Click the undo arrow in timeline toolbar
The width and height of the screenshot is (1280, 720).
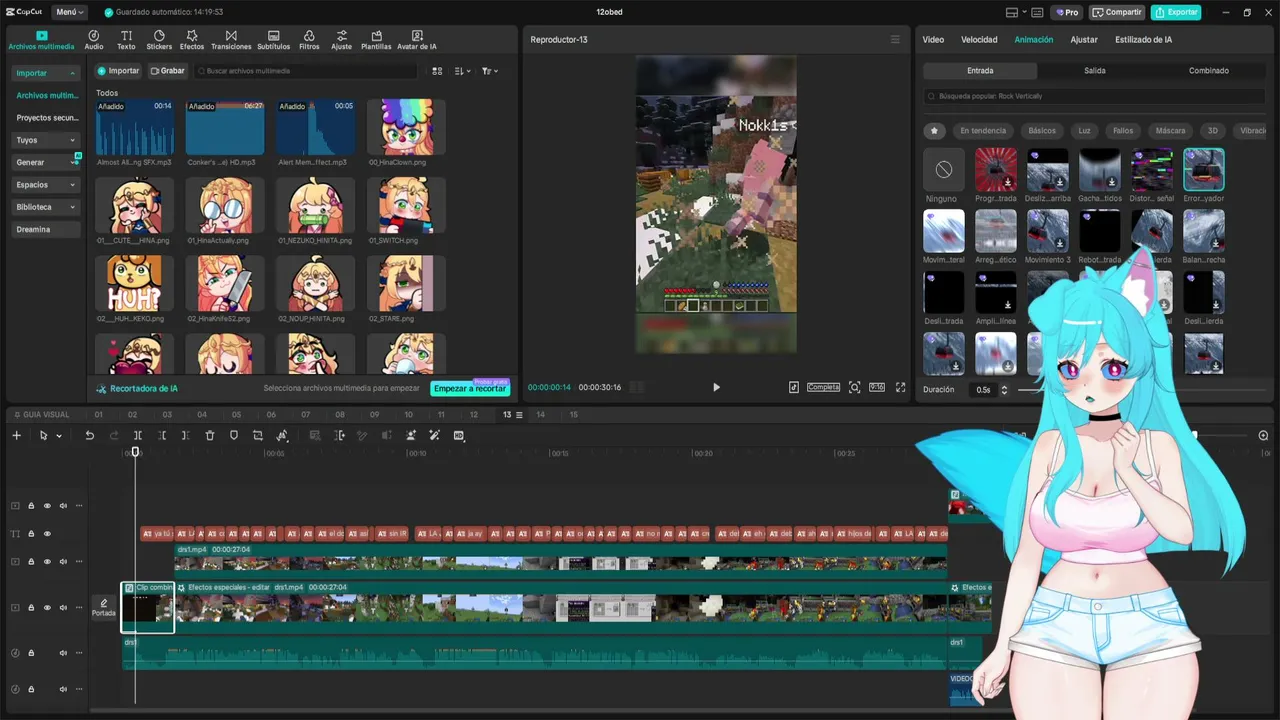(x=89, y=436)
